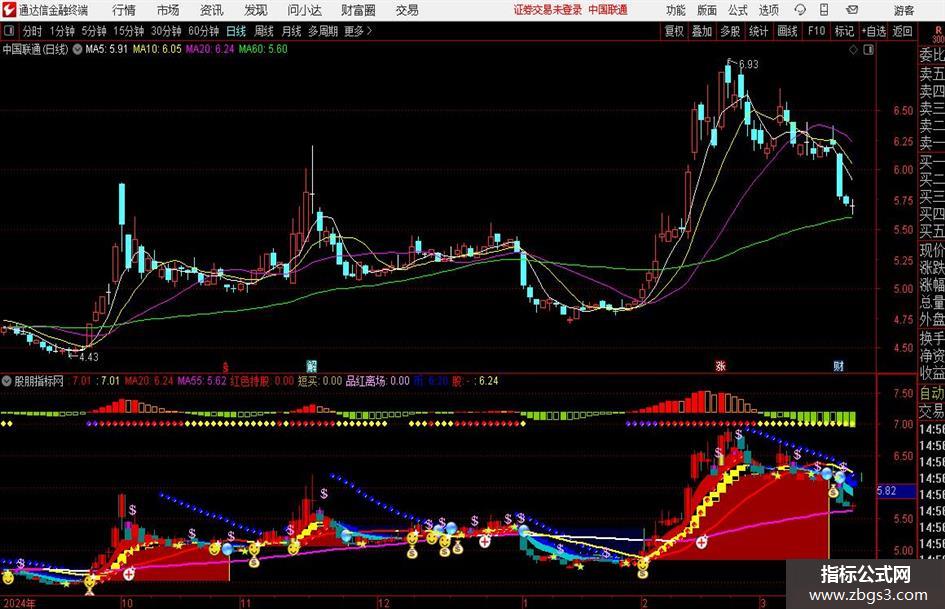Viewport: 945px width, 609px height.
Task: Click the 4.43 low price annotation
Action: pyautogui.click(x=89, y=357)
